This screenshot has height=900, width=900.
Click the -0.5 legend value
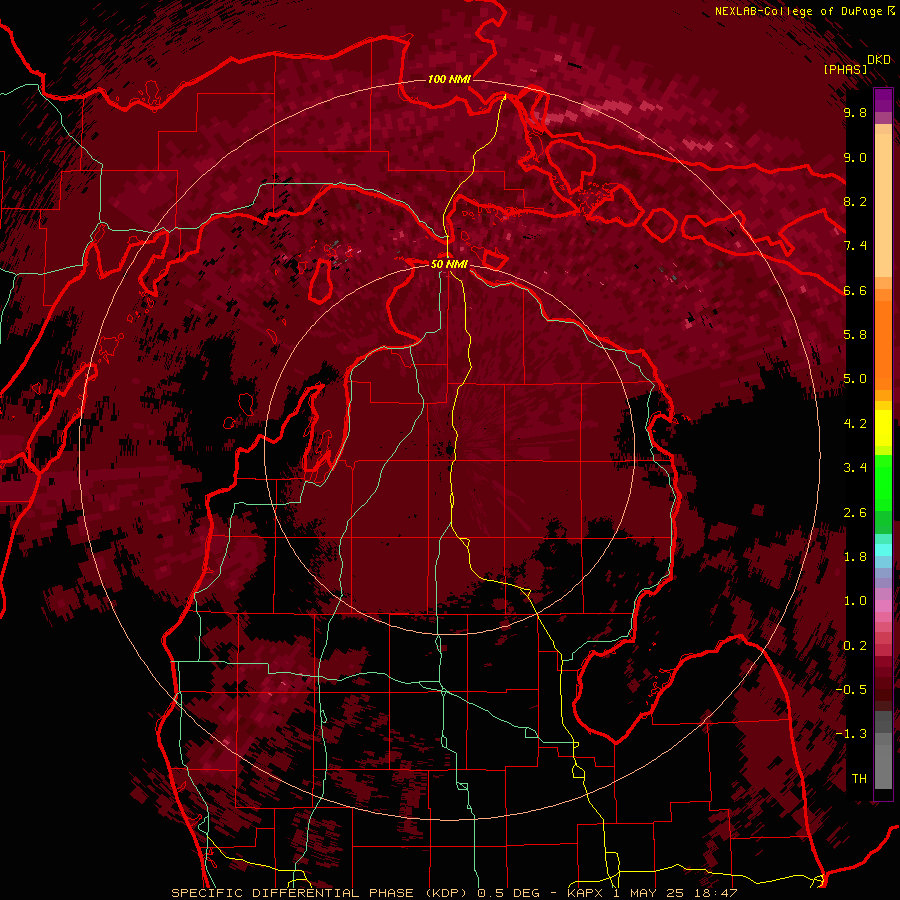852,689
